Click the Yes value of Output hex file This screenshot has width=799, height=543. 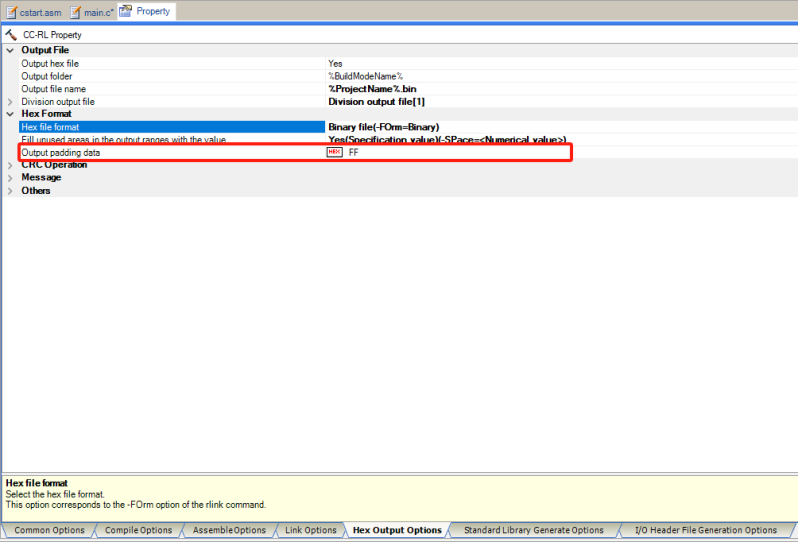coord(335,64)
